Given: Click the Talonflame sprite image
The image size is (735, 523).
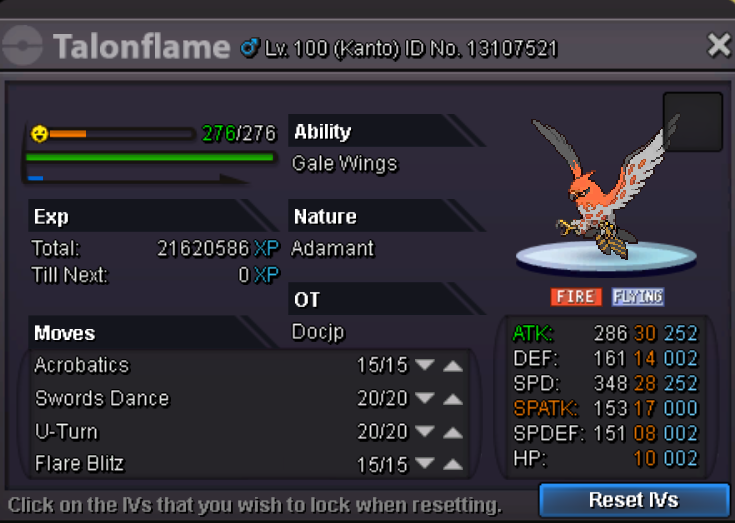Looking at the screenshot, I should pos(605,187).
